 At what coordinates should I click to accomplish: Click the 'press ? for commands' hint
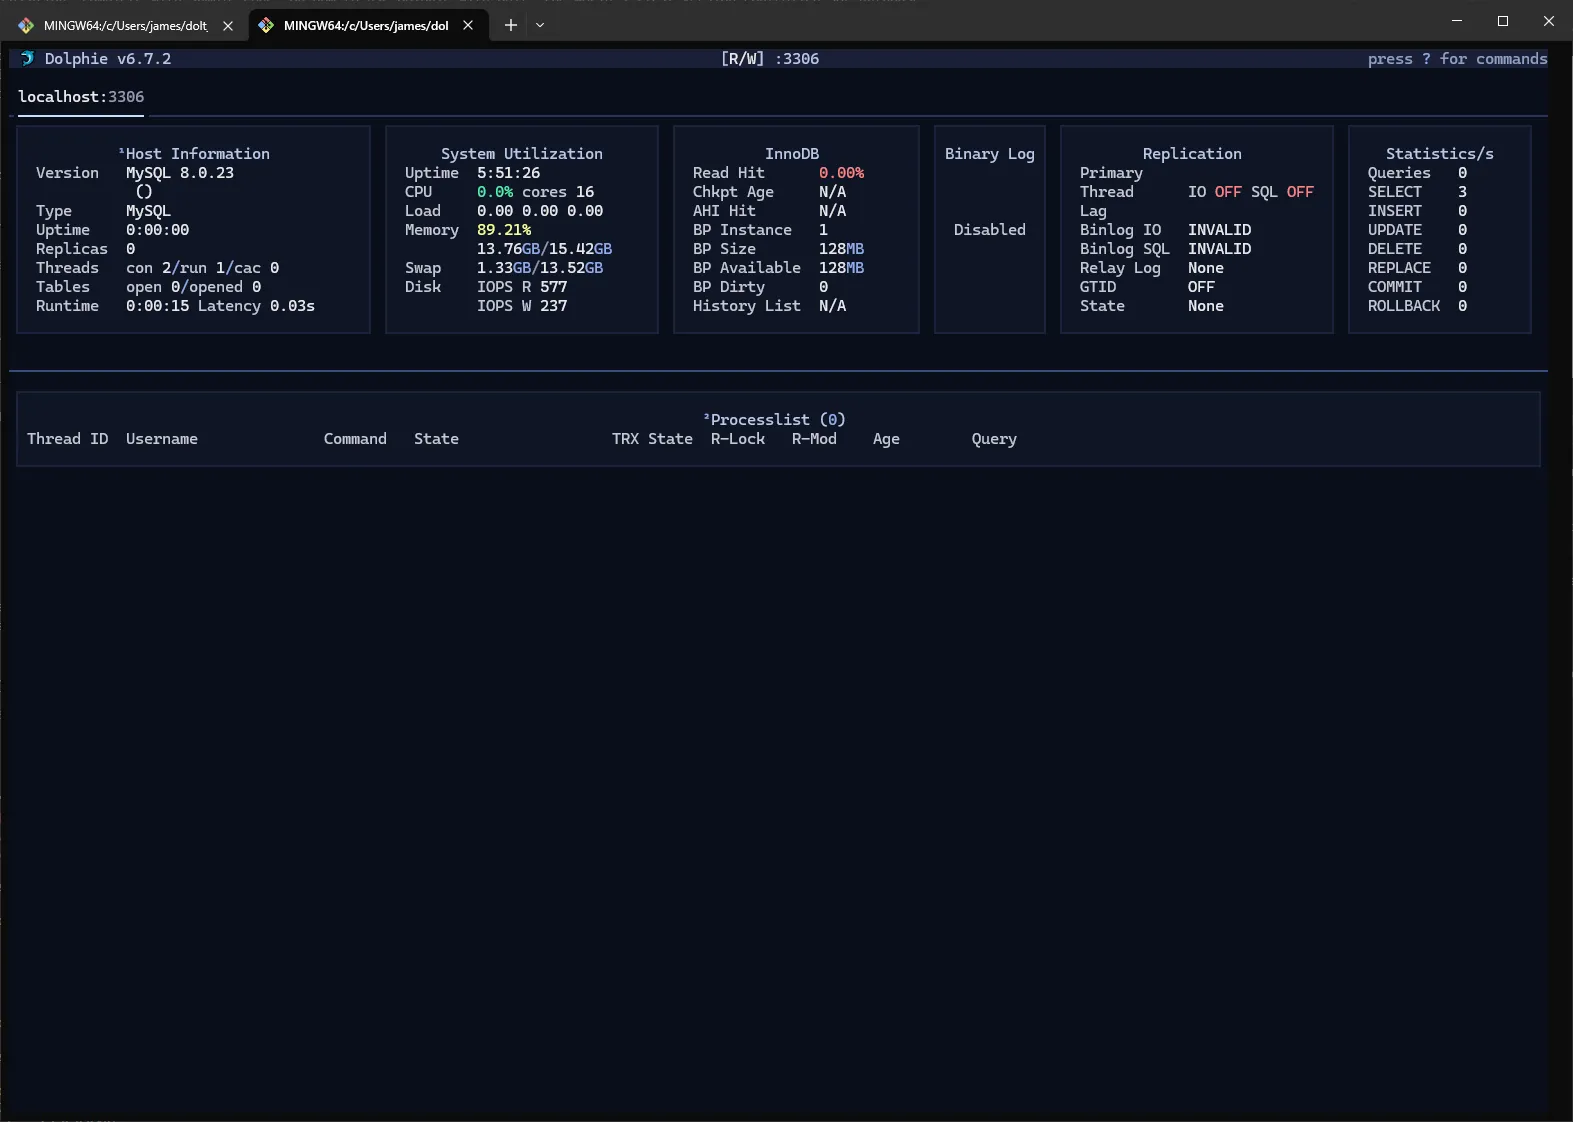point(1457,59)
